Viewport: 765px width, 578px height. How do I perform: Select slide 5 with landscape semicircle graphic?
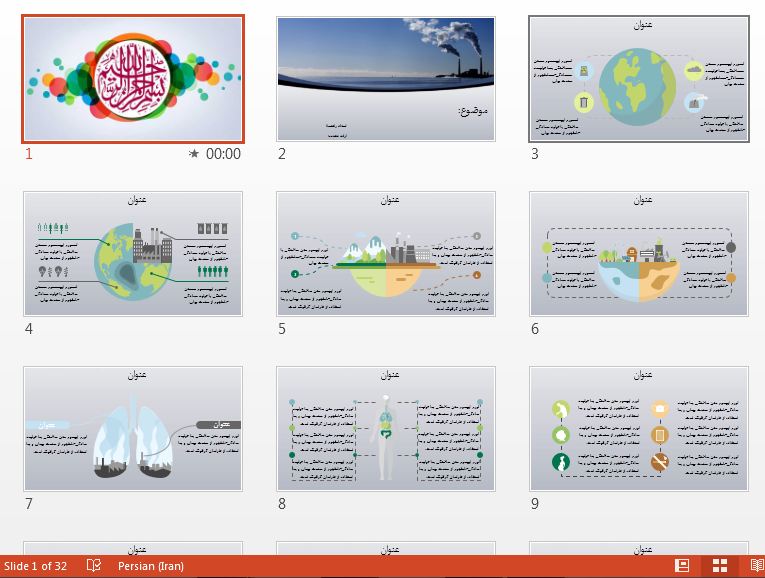[386, 254]
